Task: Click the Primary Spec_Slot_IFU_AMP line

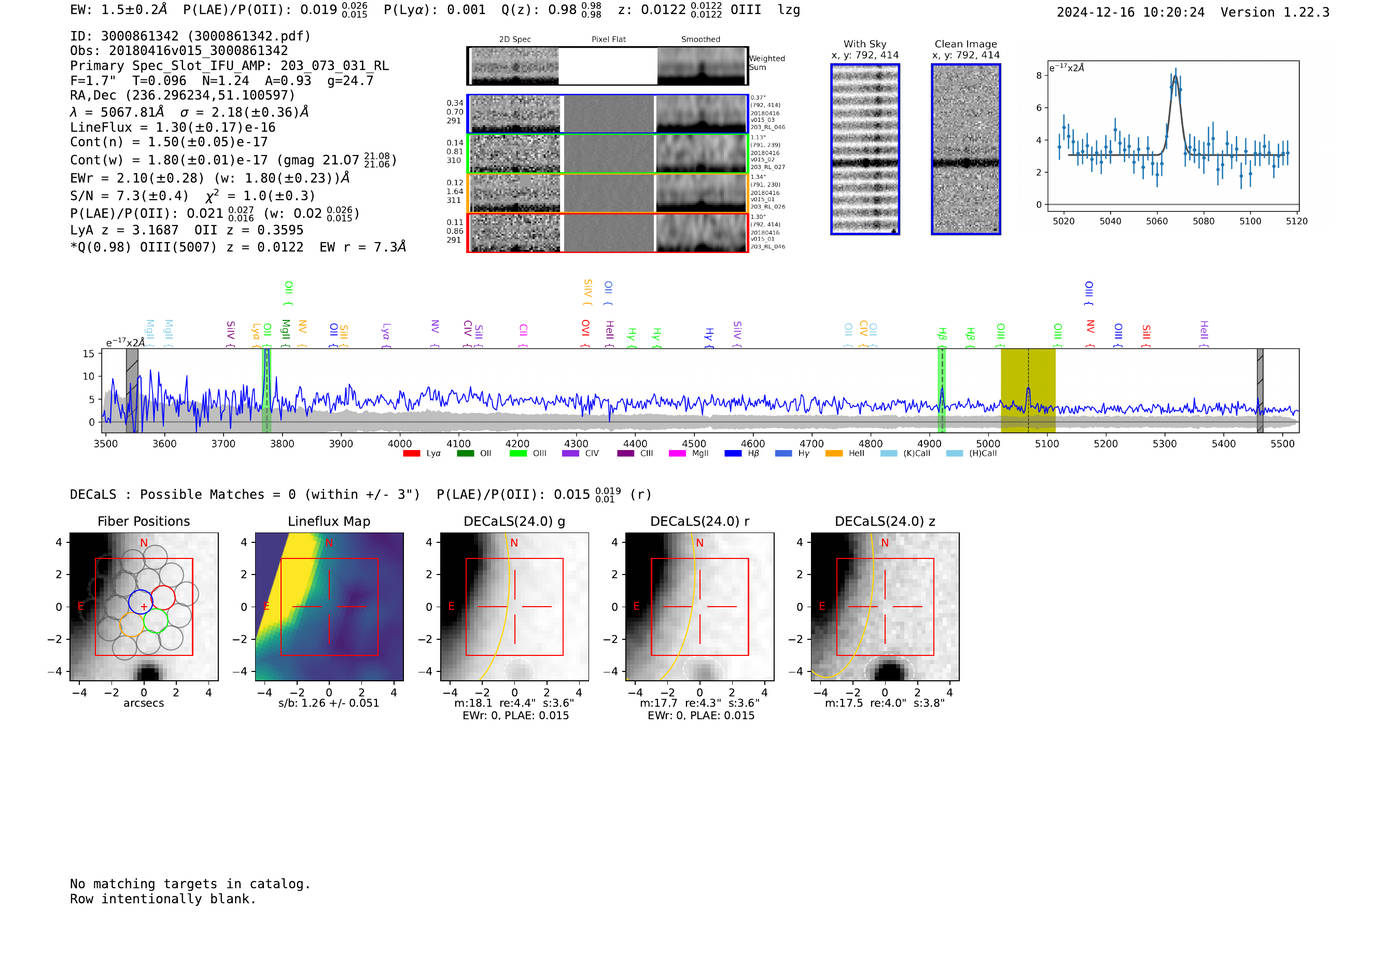Action: tap(229, 66)
